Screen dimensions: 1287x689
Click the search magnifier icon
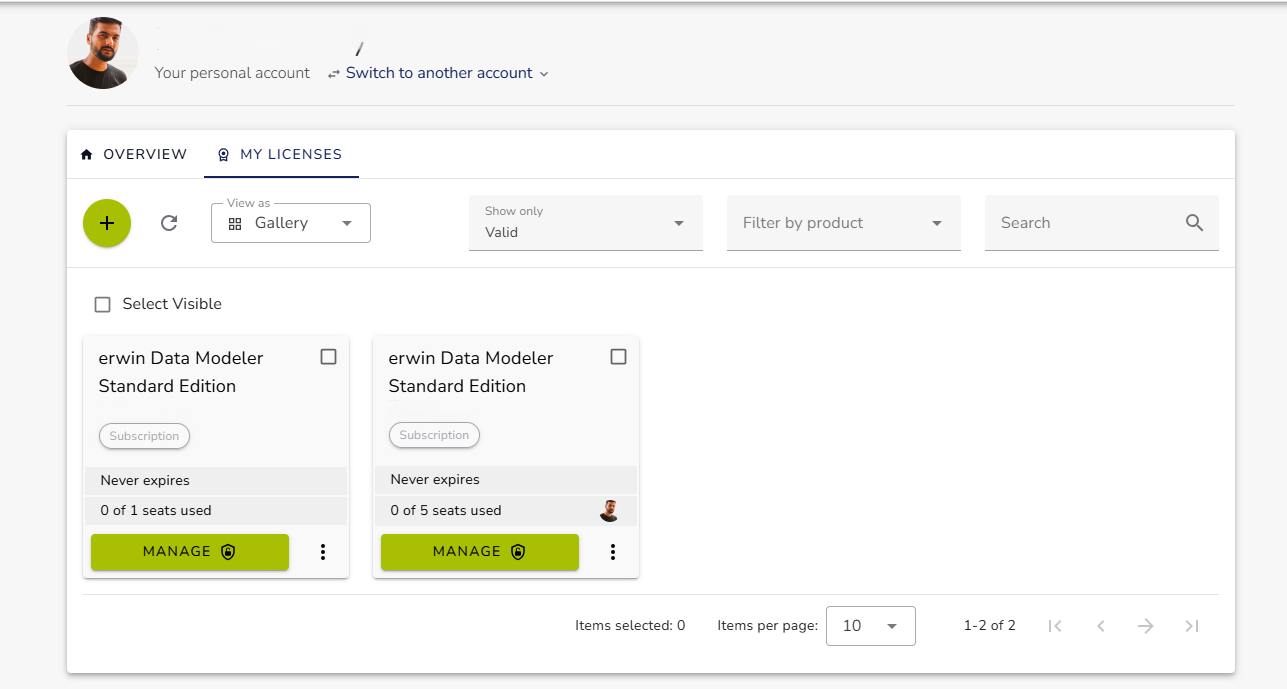1194,223
